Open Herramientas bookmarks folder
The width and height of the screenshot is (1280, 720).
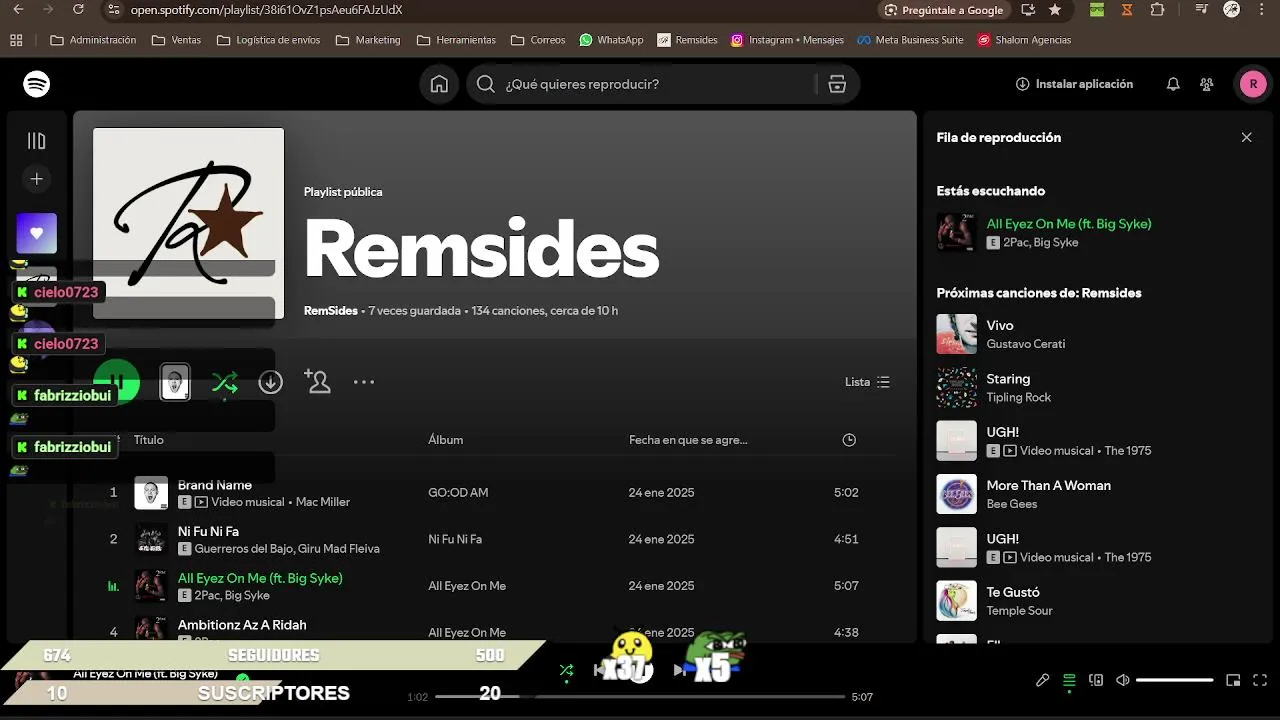click(456, 40)
